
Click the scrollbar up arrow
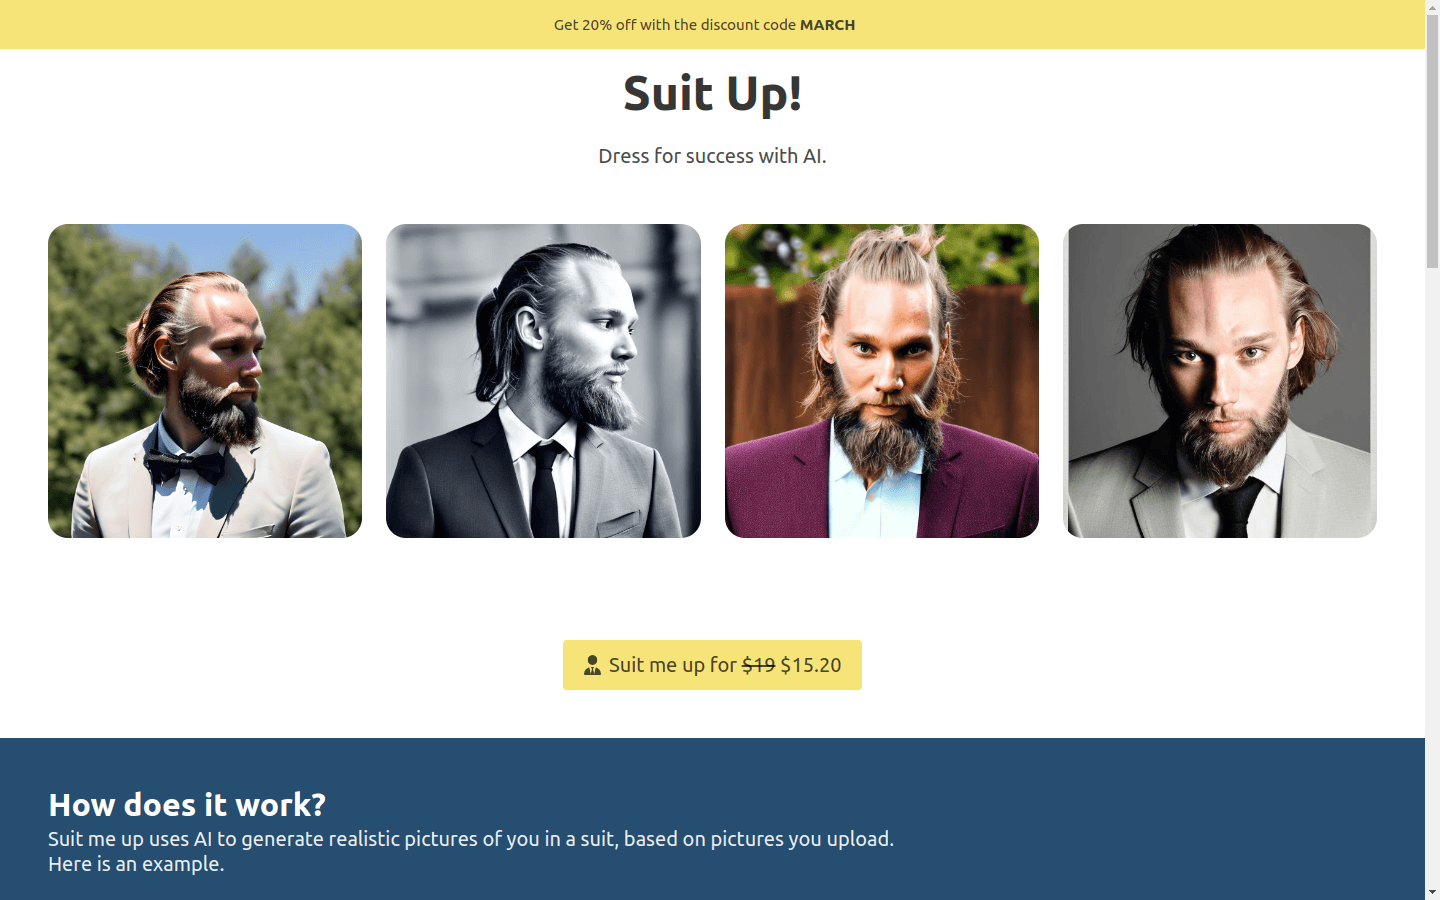pyautogui.click(x=1432, y=8)
